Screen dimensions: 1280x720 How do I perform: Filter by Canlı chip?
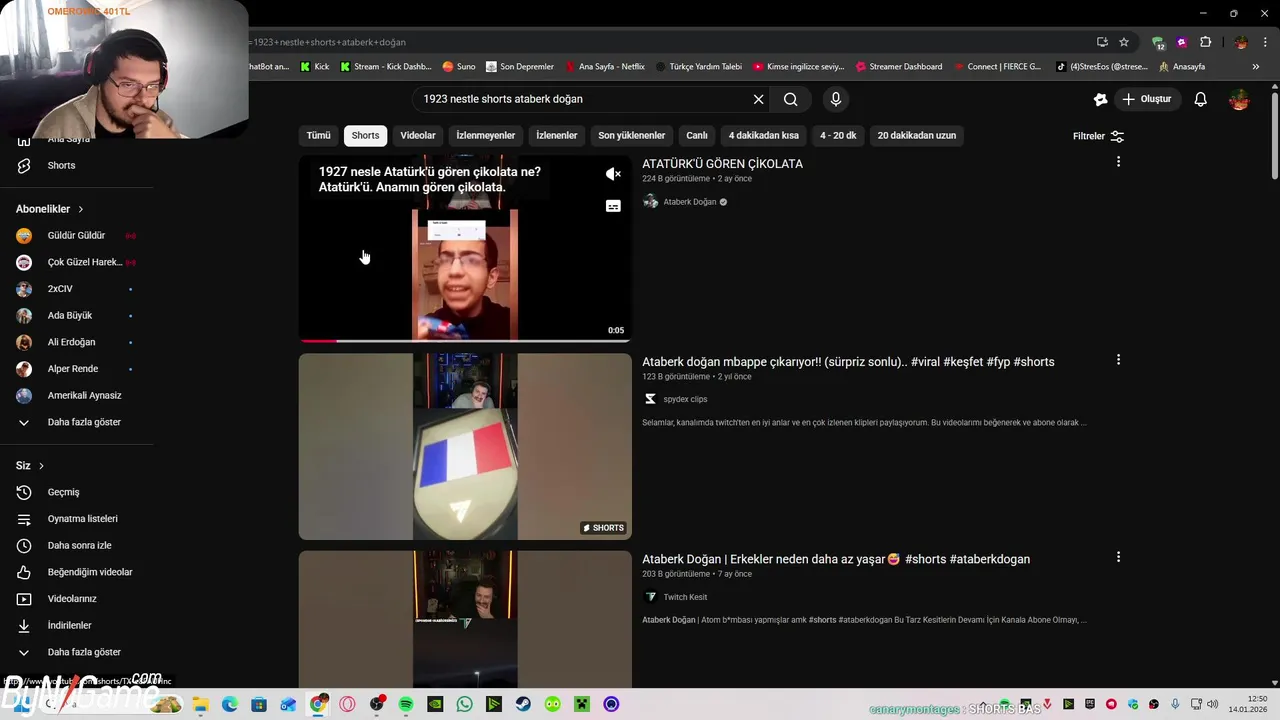click(x=697, y=136)
